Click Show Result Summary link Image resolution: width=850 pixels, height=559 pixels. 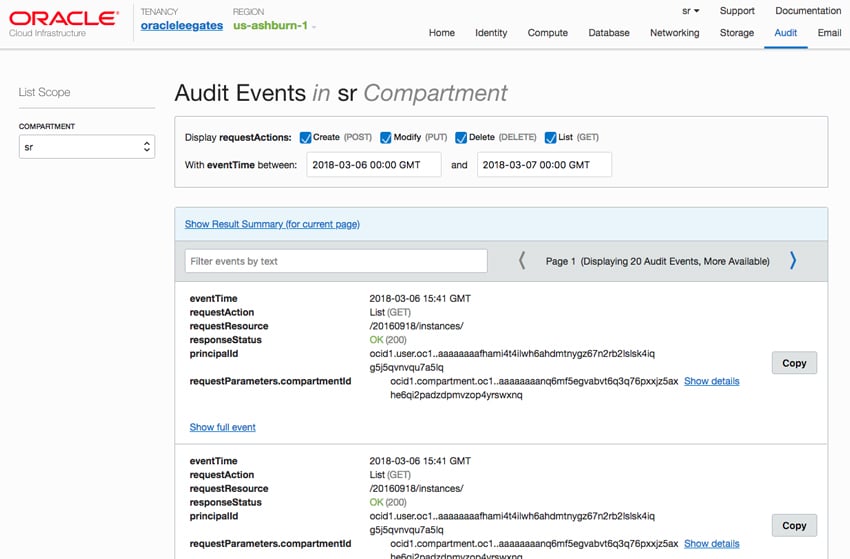(x=272, y=224)
